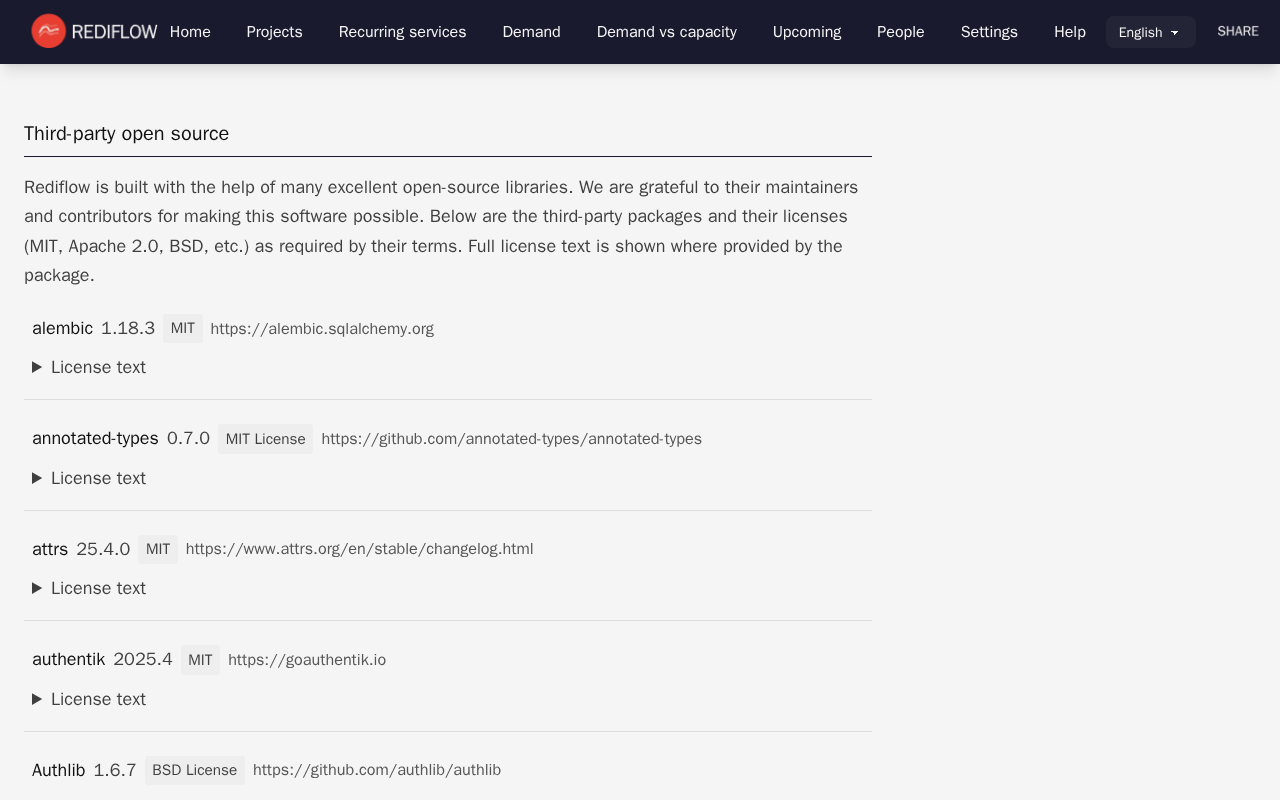Viewport: 1280px width, 800px height.
Task: Open the Authlib GitHub repository link
Action: 377,770
